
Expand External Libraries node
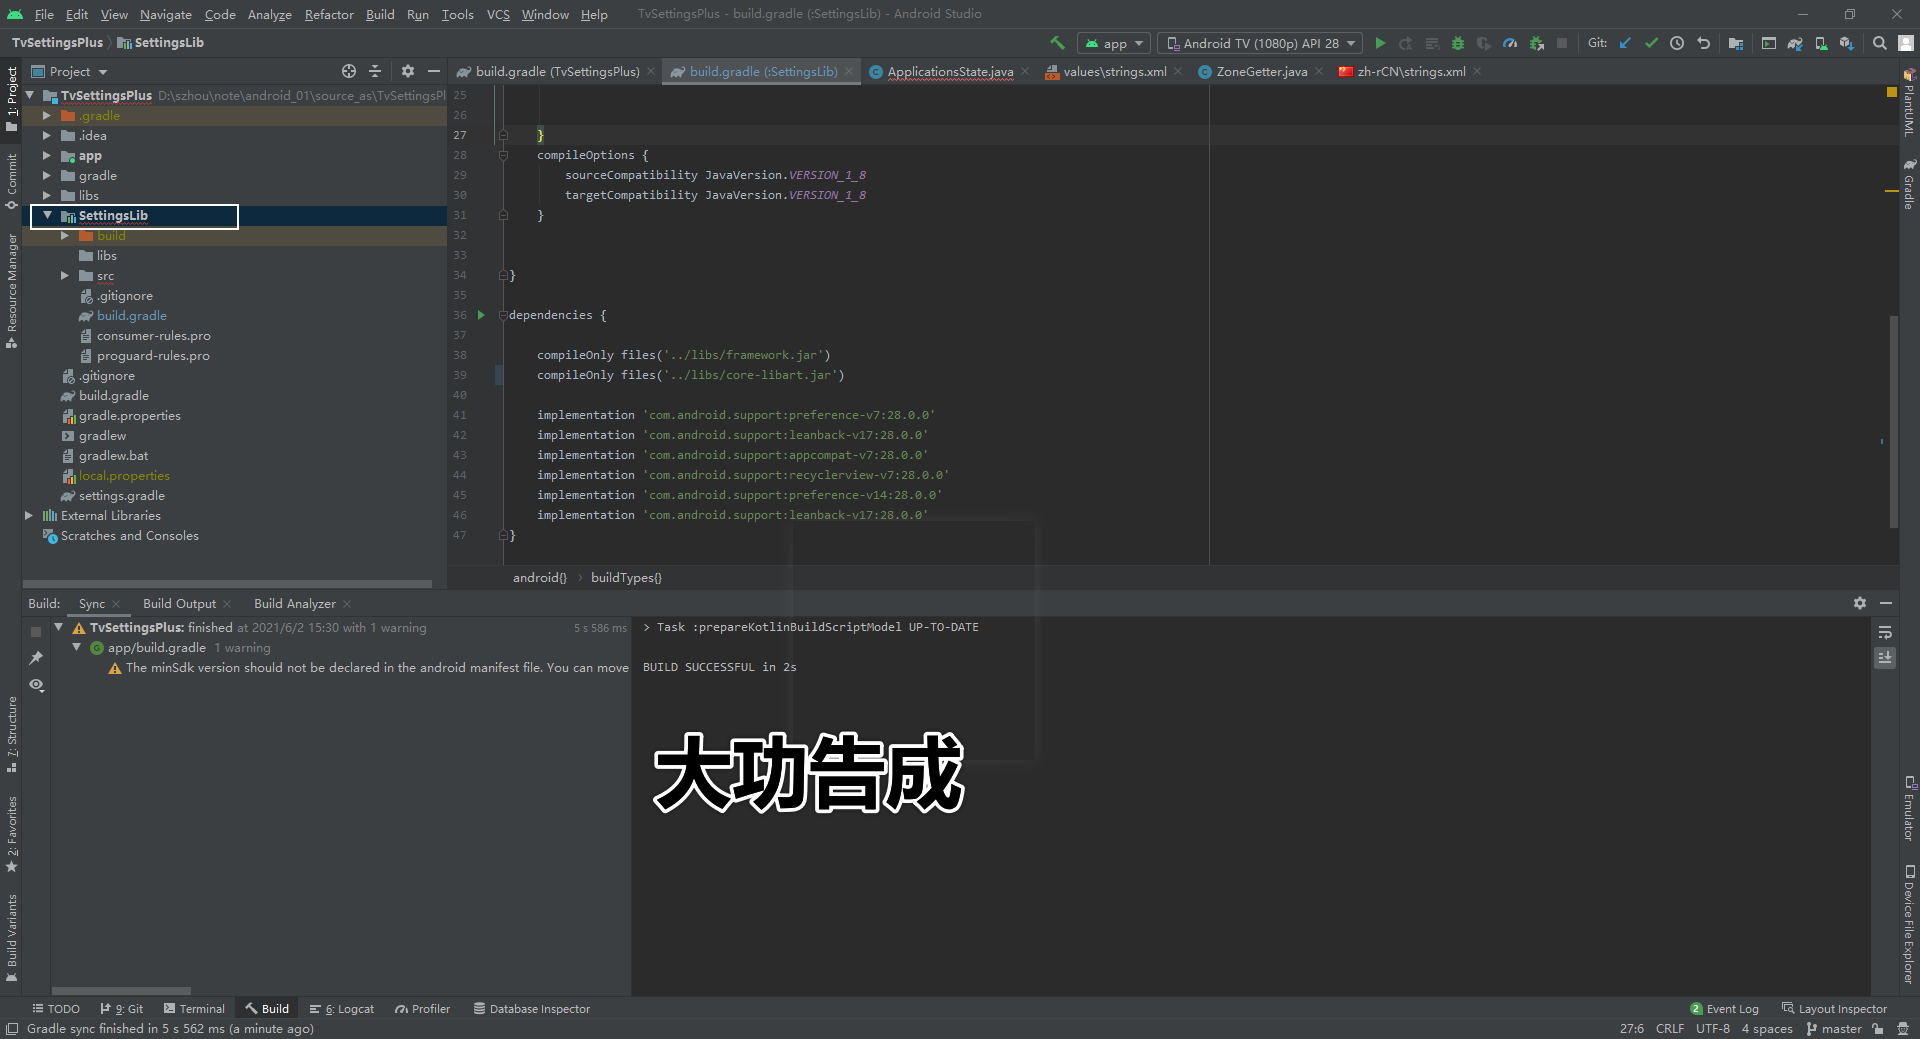coord(29,515)
